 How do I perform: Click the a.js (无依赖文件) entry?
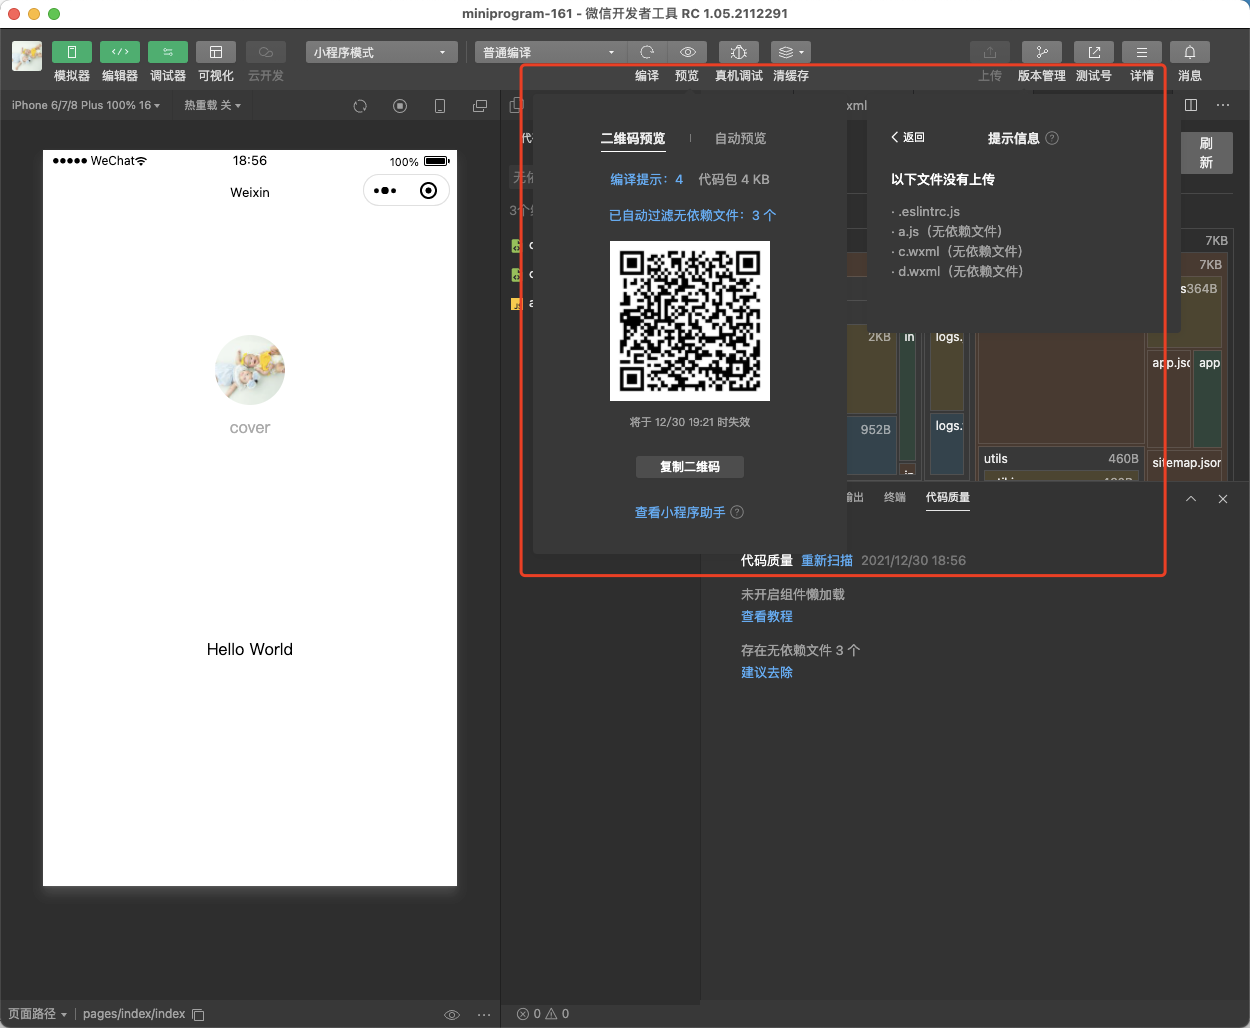(946, 232)
